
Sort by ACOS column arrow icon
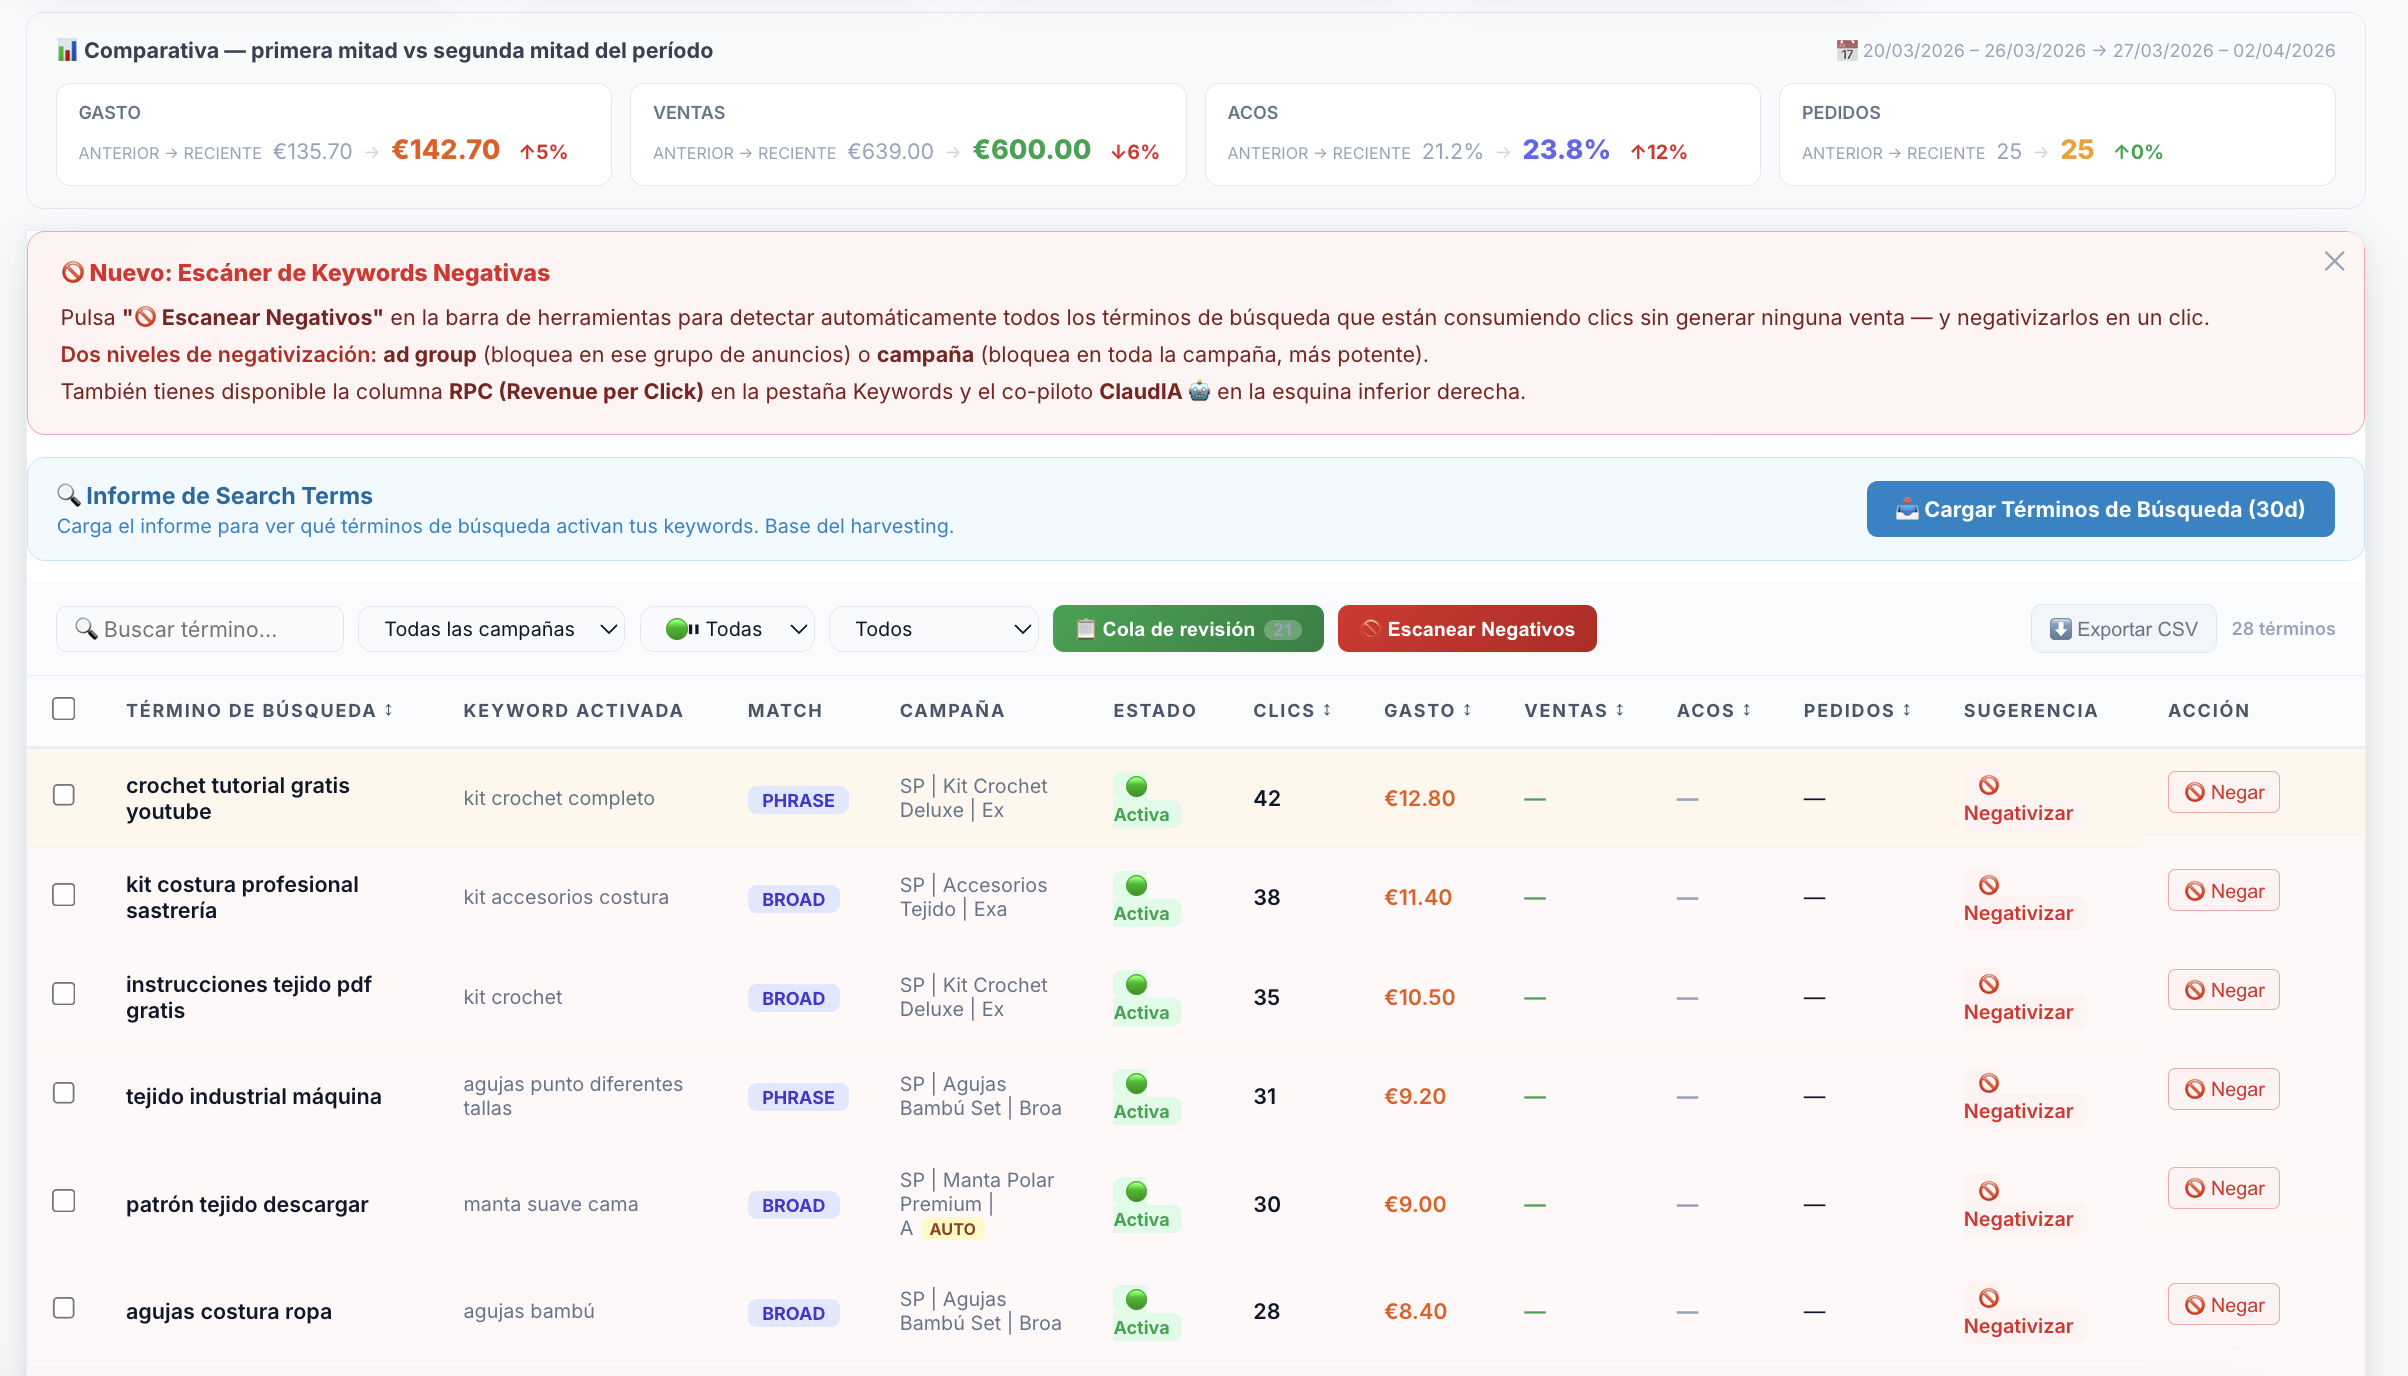(x=1747, y=710)
